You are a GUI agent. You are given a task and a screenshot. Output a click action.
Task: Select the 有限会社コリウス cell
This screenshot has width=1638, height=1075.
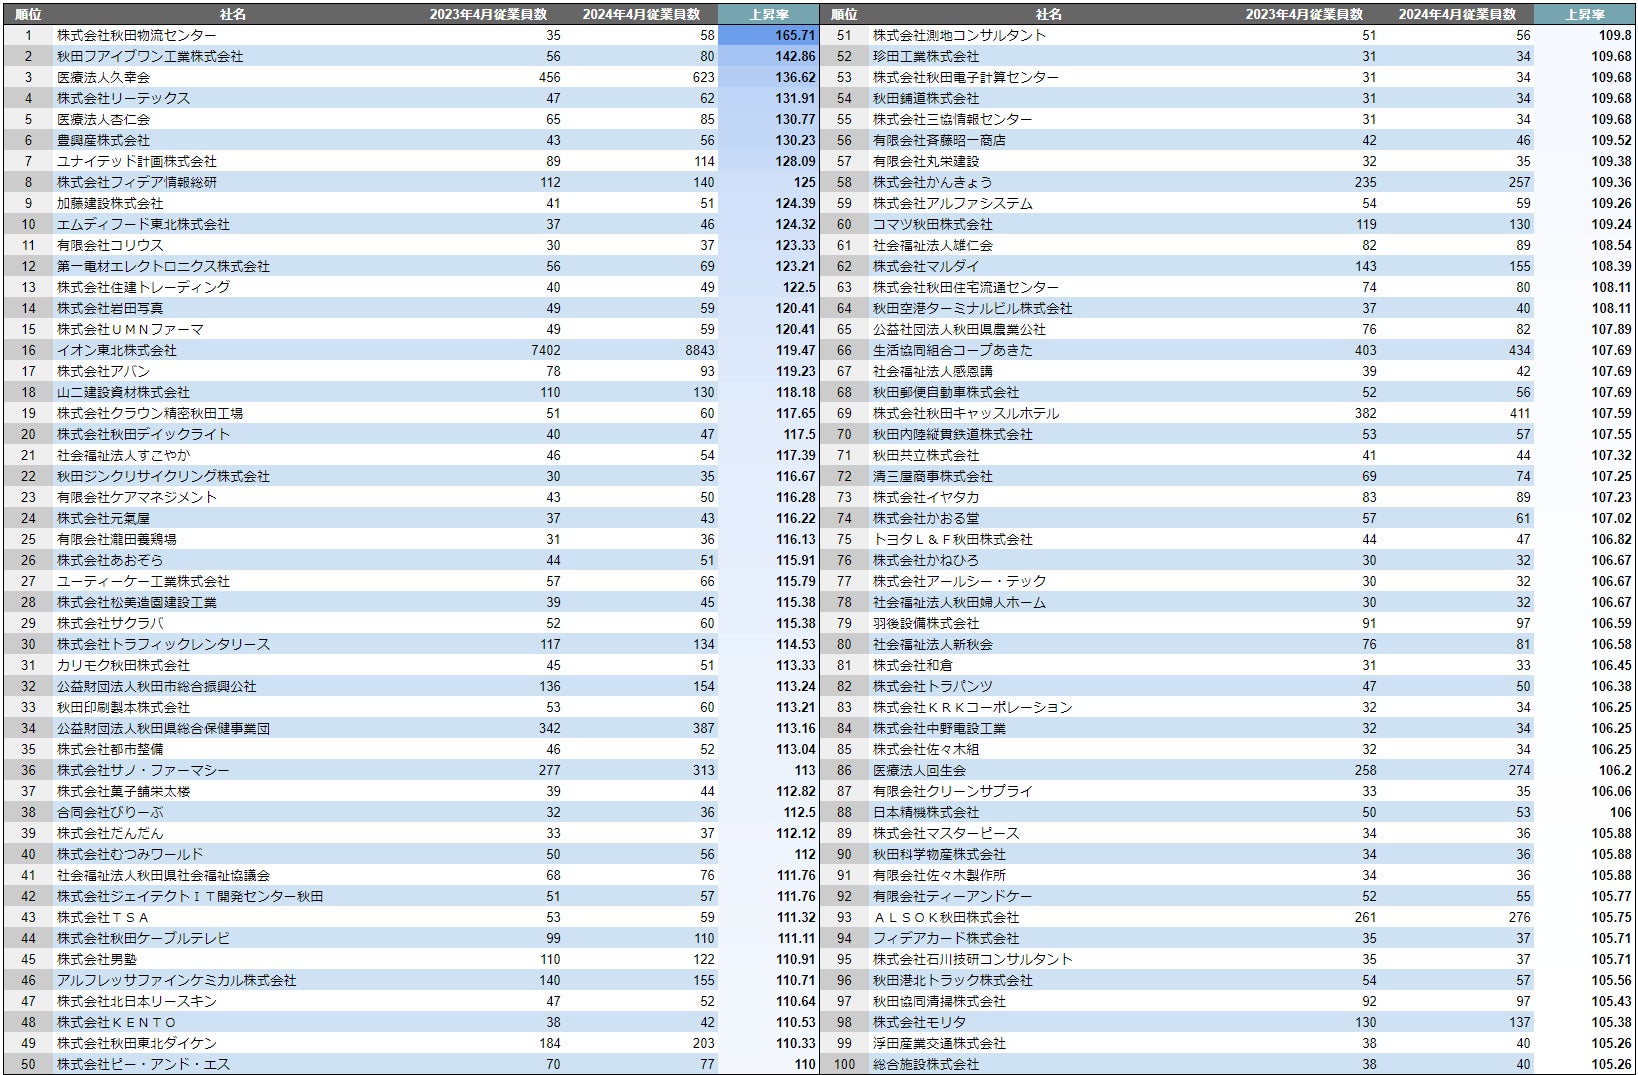[x=110, y=245]
